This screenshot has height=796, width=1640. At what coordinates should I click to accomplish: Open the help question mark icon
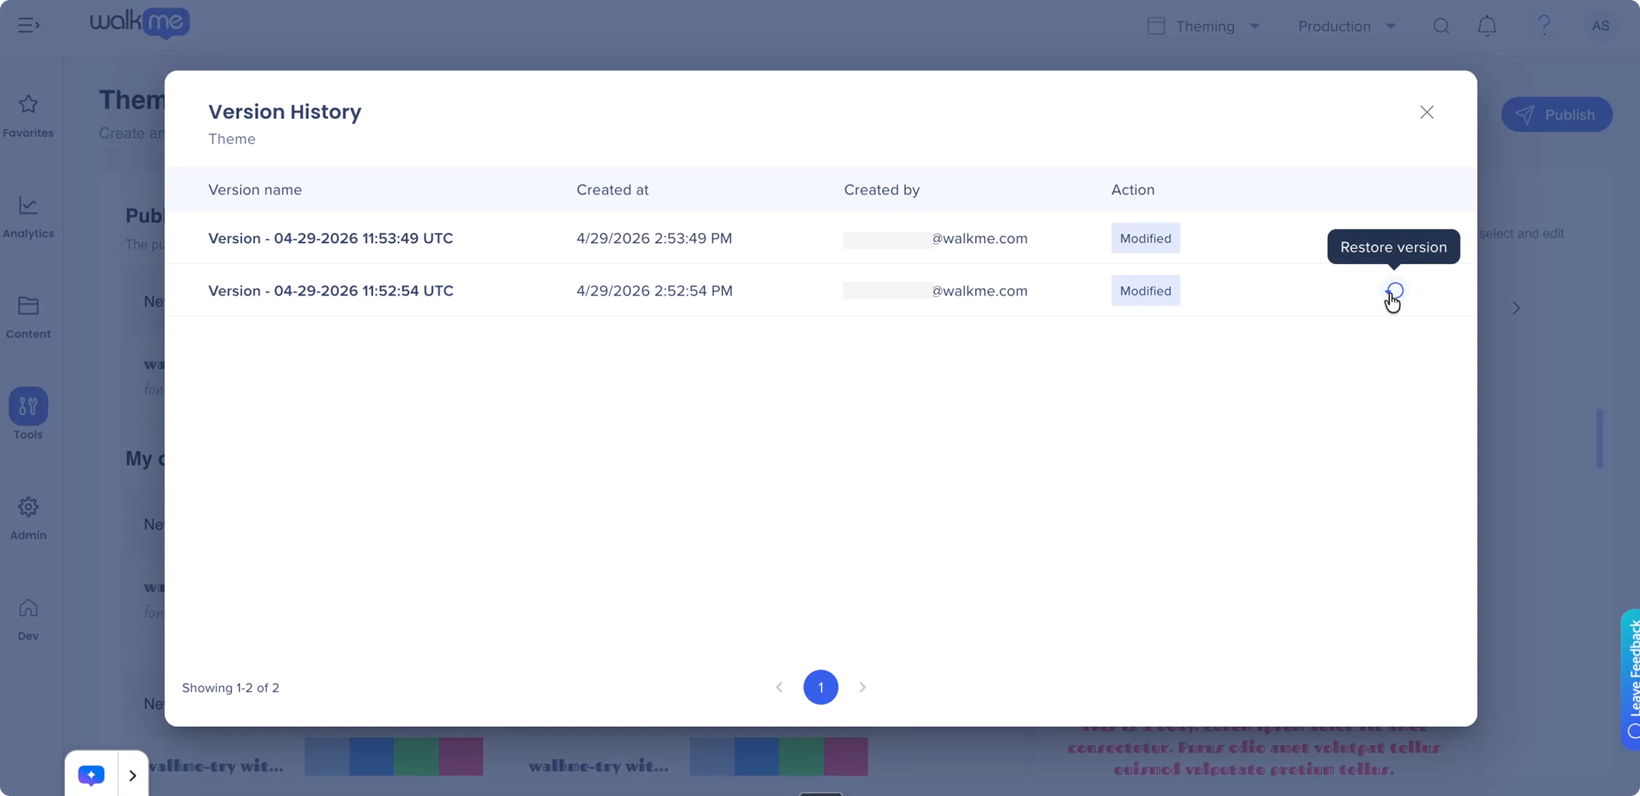1544,25
